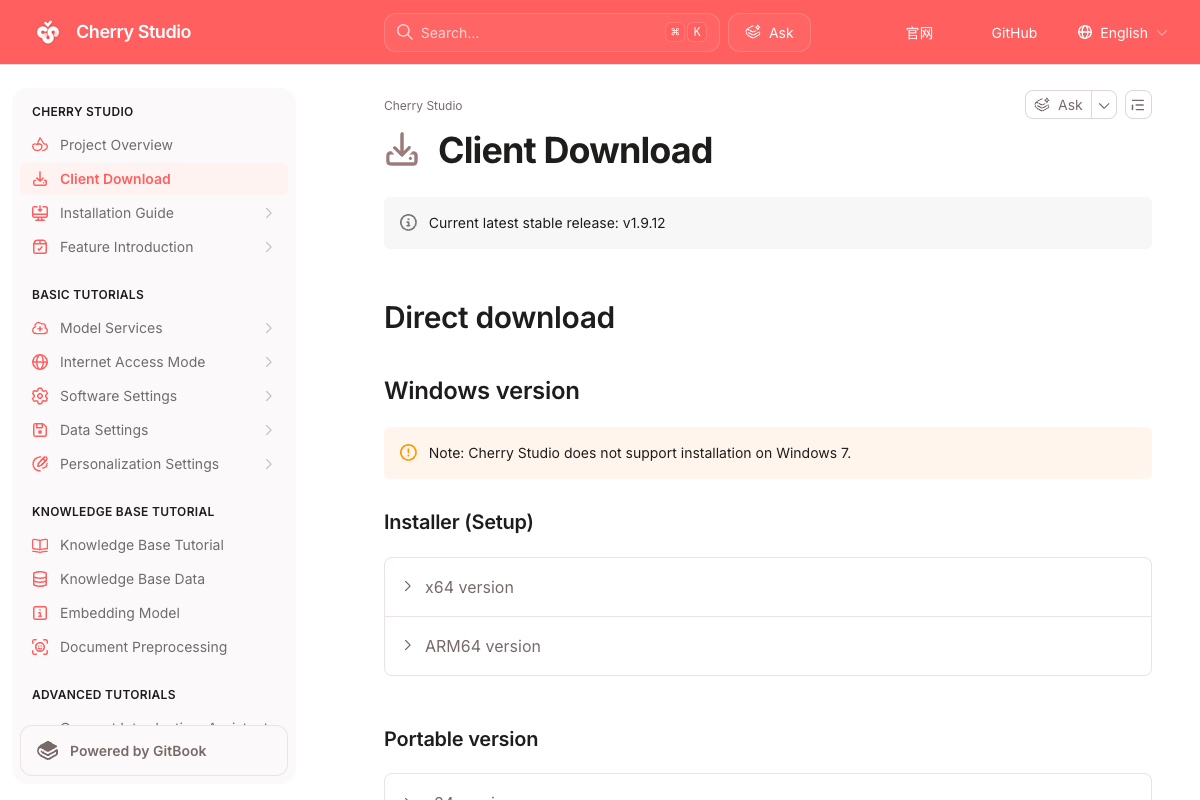This screenshot has width=1200, height=800.
Task: Click the Ask button in header
Action: click(769, 32)
